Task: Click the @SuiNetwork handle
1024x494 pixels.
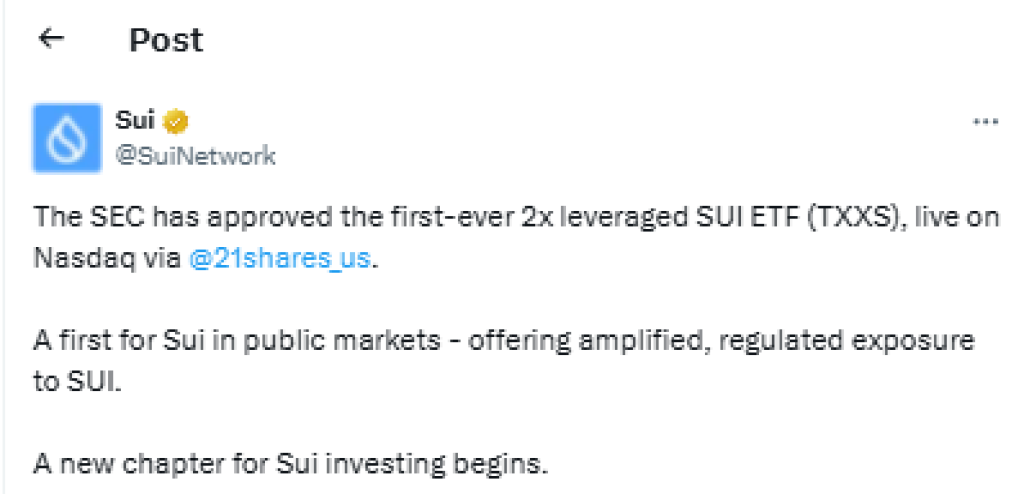Action: (x=196, y=156)
